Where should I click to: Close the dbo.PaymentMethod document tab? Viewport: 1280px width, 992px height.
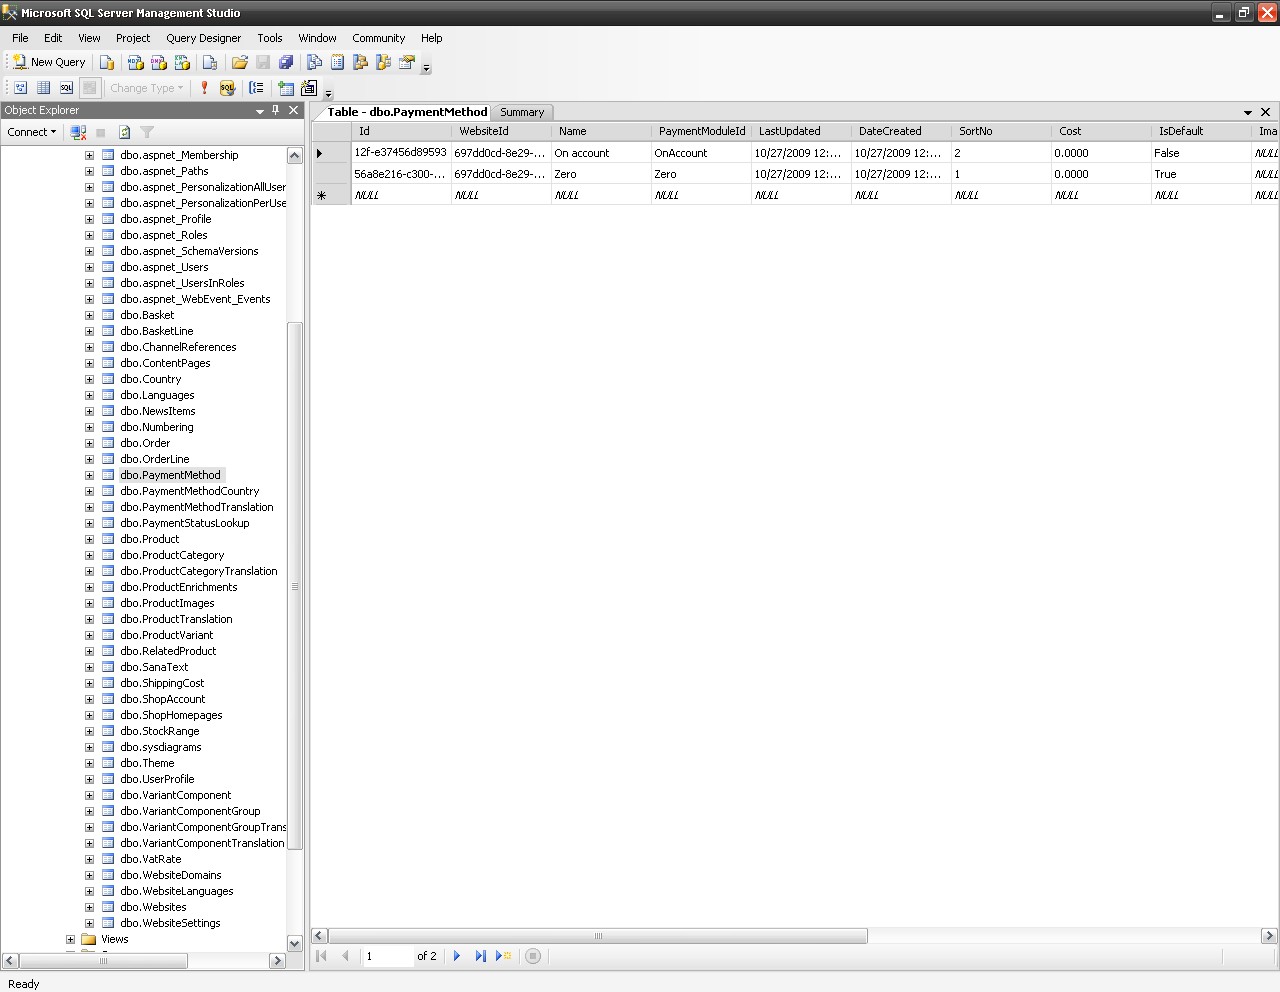pyautogui.click(x=1266, y=112)
